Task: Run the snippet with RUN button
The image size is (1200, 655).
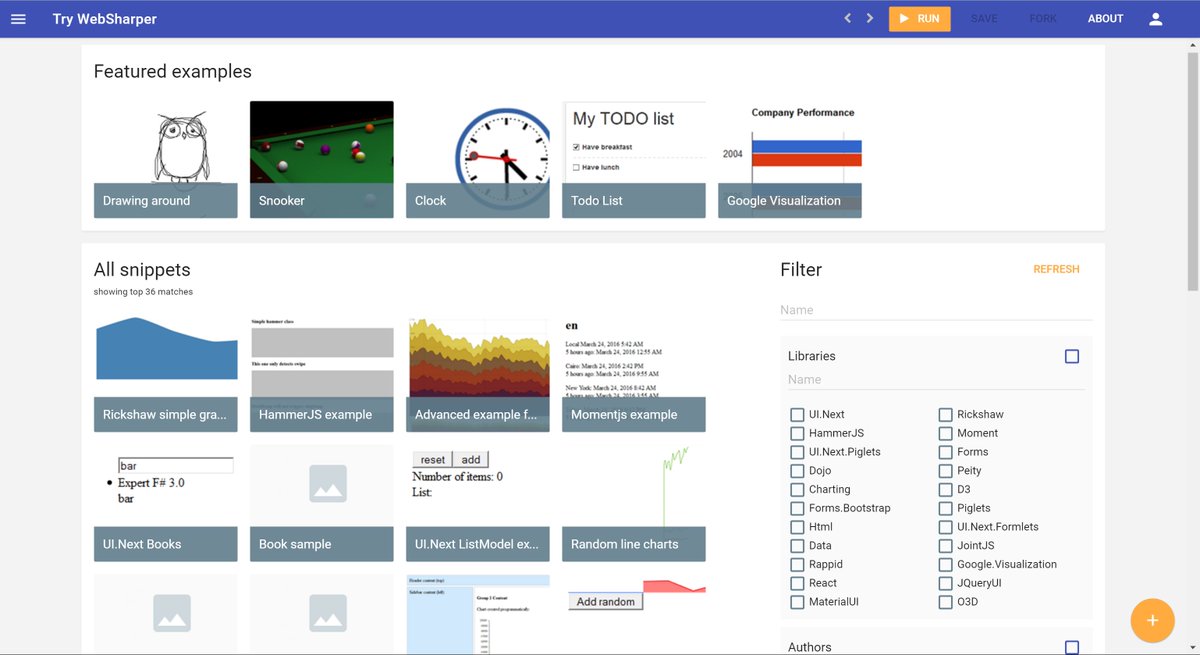Action: click(x=919, y=19)
